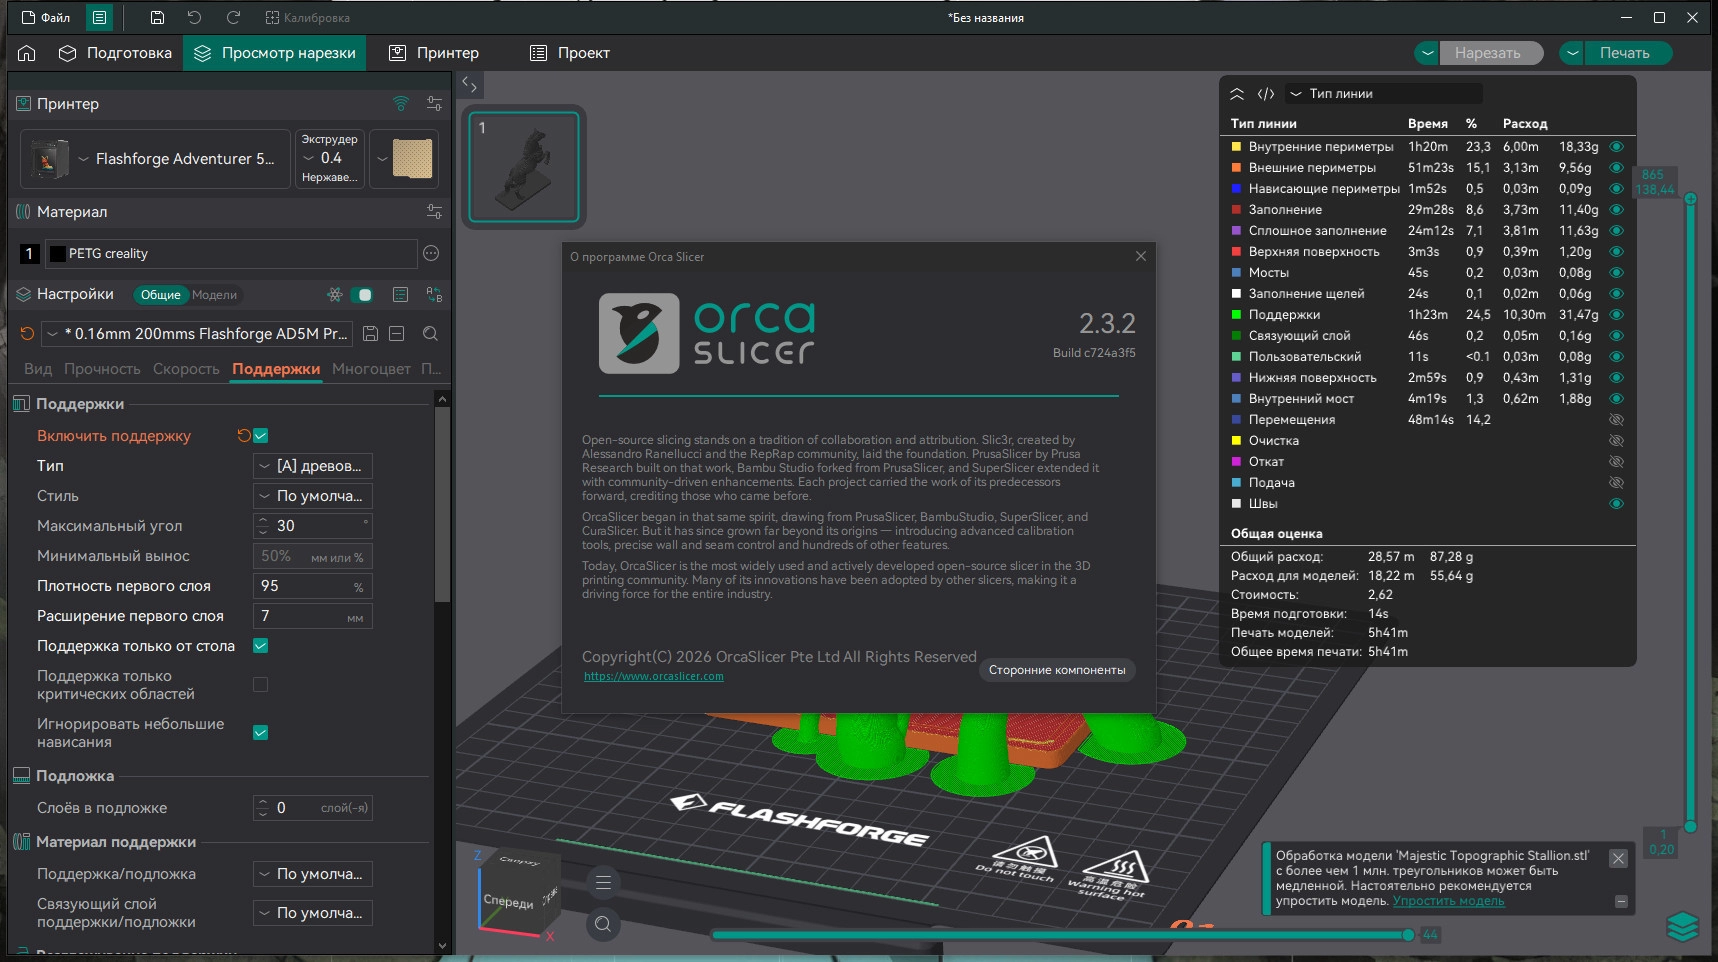Toggle Игнорировать небольшие нависания checkbox
Screen dimensions: 1718x962
pos(261,733)
